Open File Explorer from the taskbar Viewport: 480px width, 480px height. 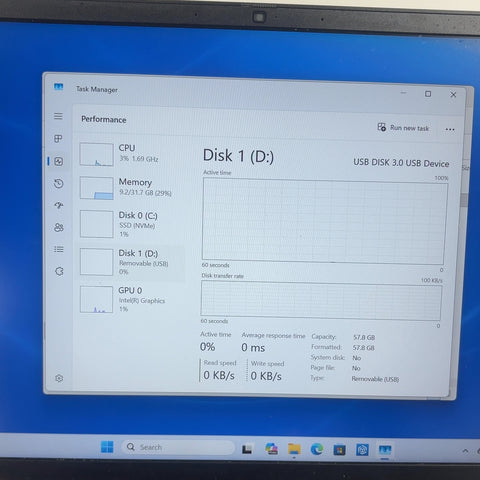(294, 449)
